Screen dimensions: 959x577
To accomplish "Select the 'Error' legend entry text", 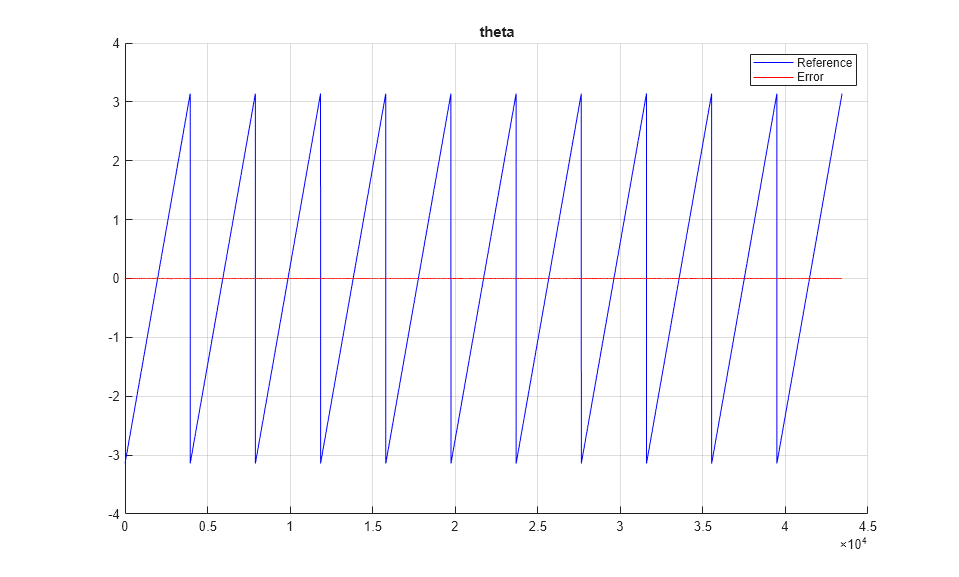I will tap(810, 76).
